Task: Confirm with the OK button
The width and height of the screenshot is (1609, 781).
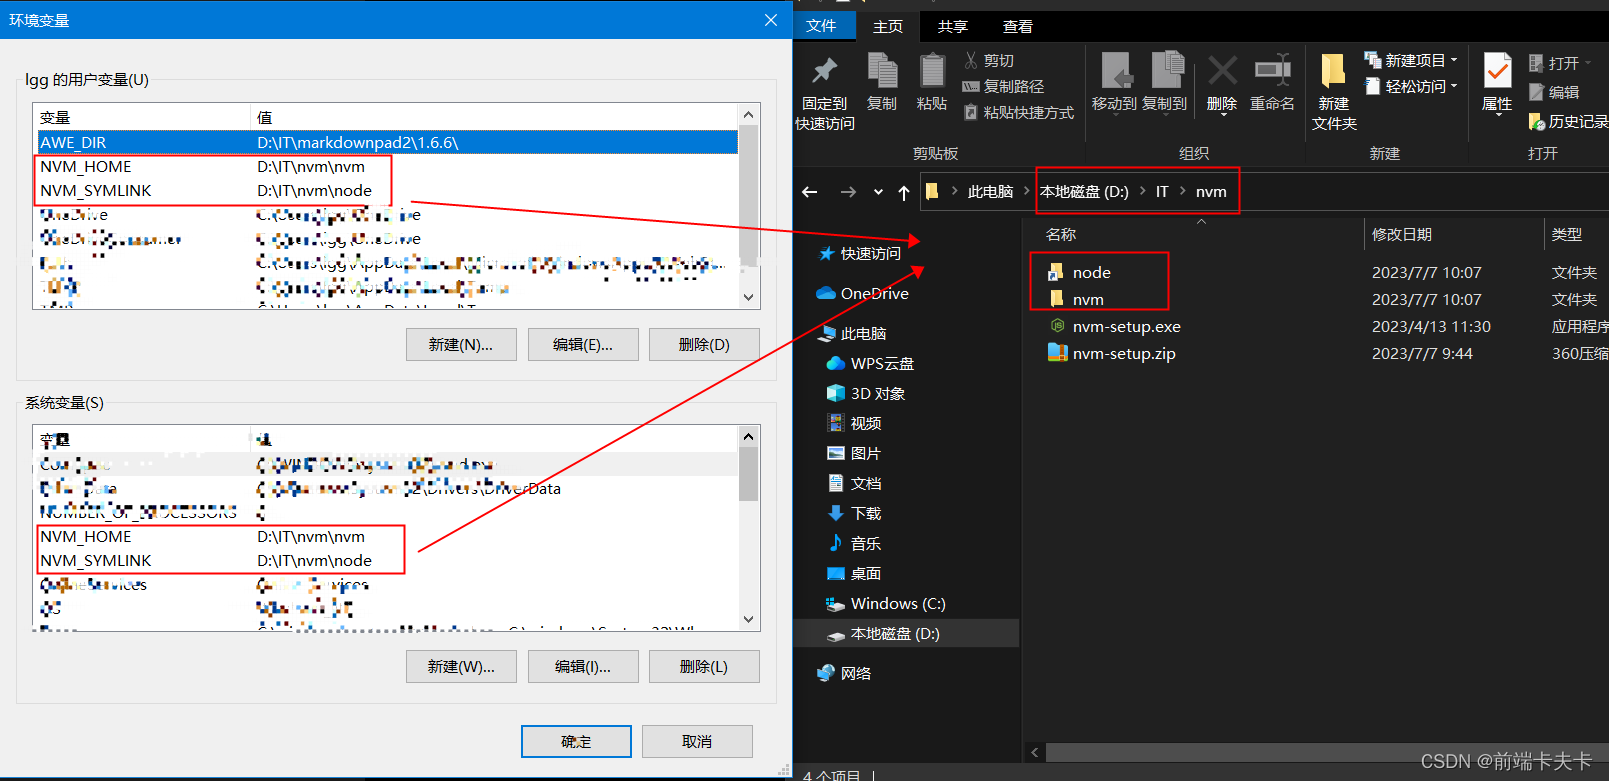Action: (x=576, y=741)
